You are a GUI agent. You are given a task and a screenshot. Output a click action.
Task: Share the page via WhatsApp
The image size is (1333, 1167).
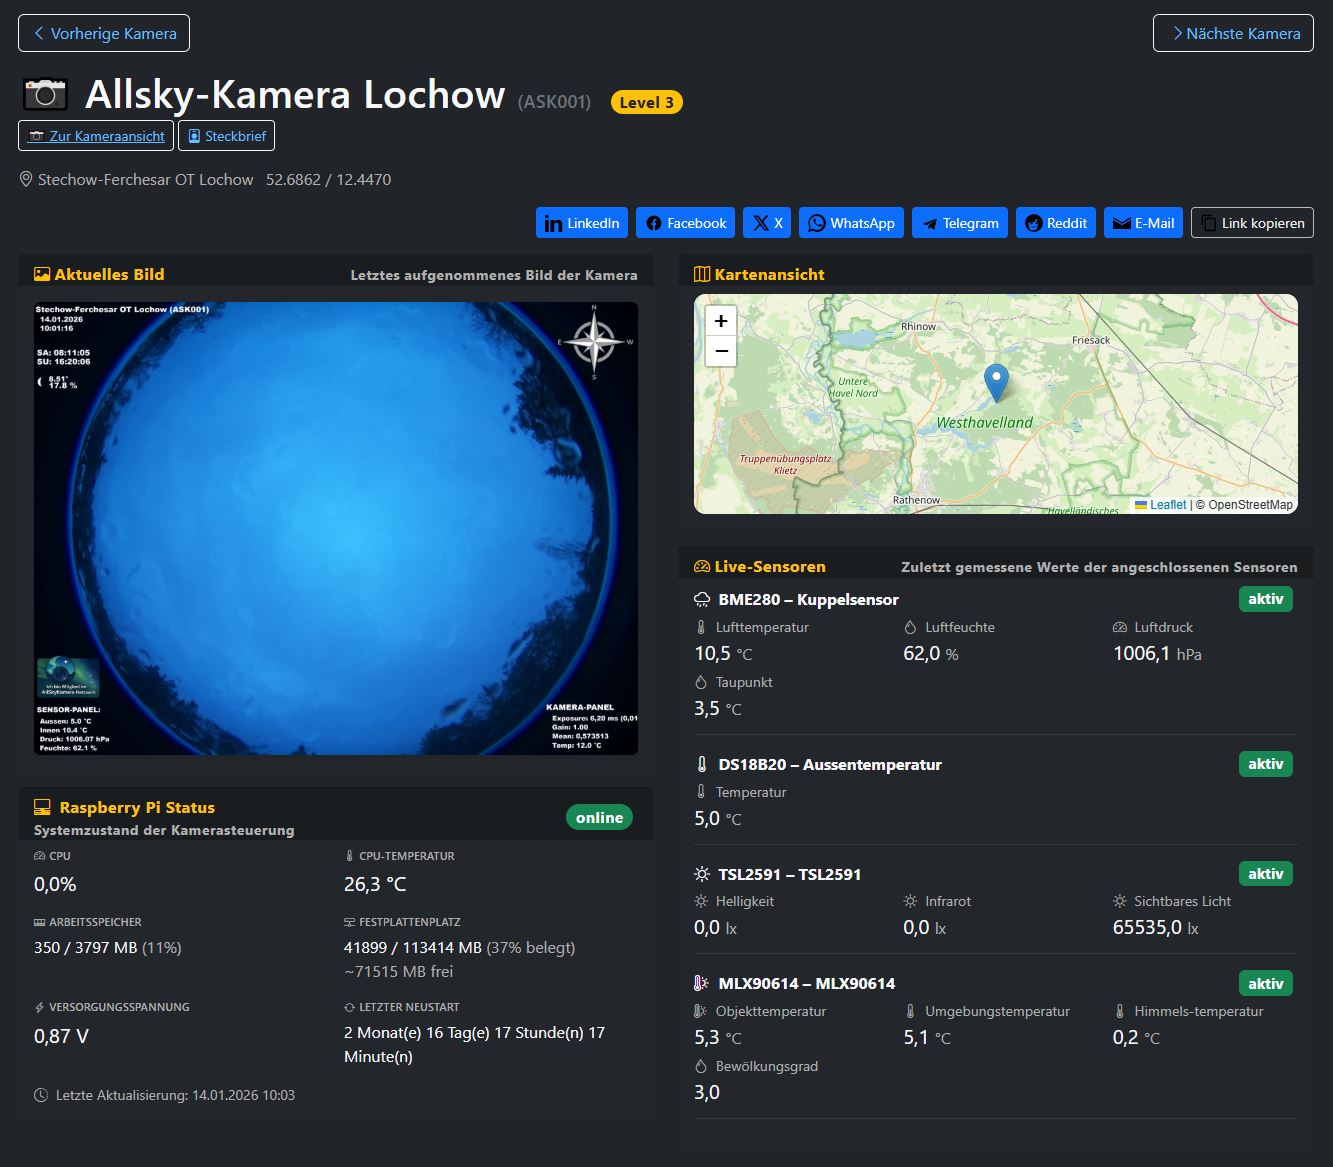click(x=851, y=222)
